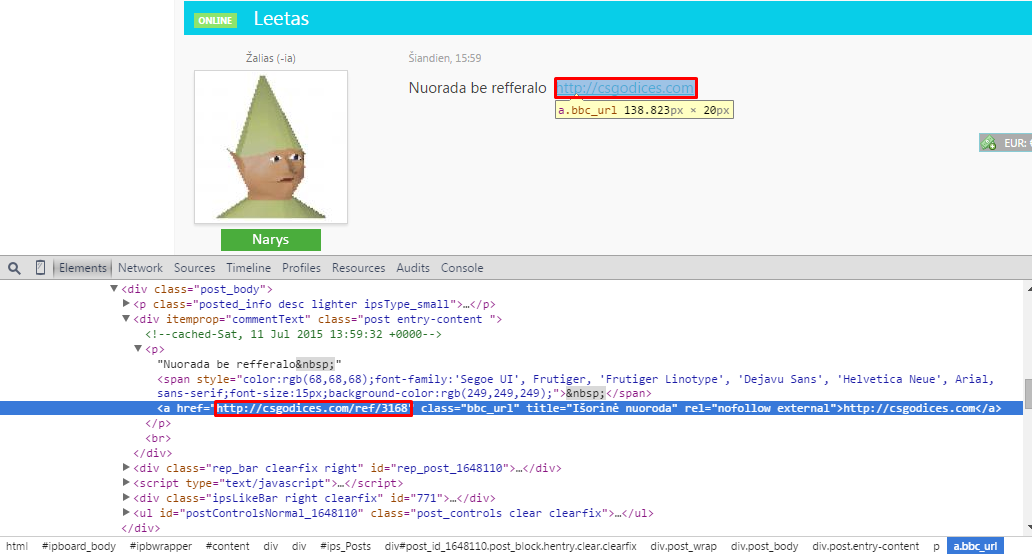Image resolution: width=1032 pixels, height=554 pixels.
Task: Select a.bbc_url in the breadcrumb bar
Action: [x=975, y=546]
